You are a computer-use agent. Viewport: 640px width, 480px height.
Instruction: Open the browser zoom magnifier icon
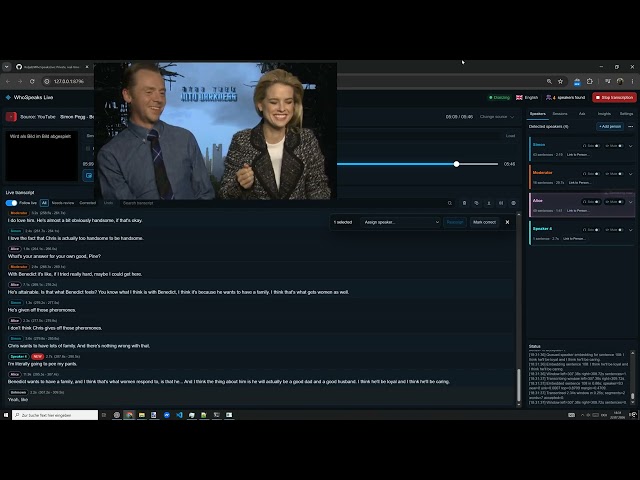[x=549, y=81]
